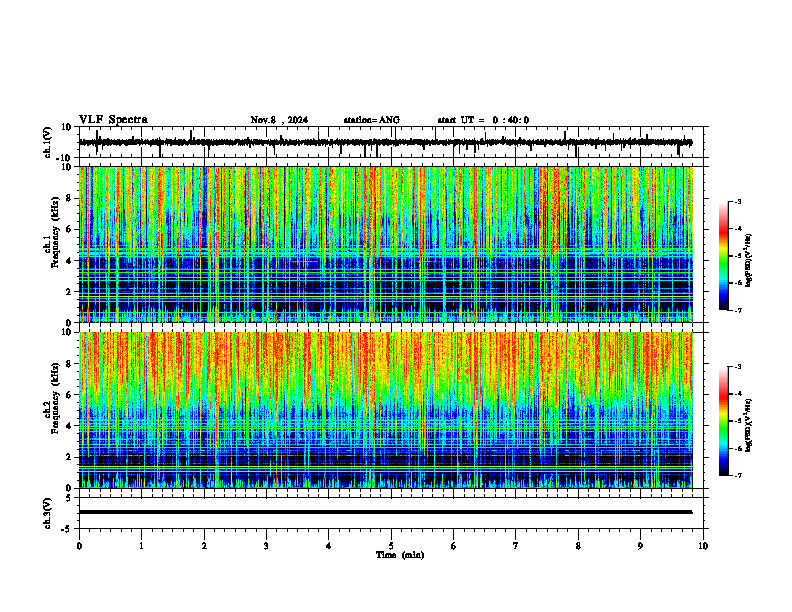Click the ch.2 spectrogram panel
This screenshot has height=612, width=792.
point(386,410)
